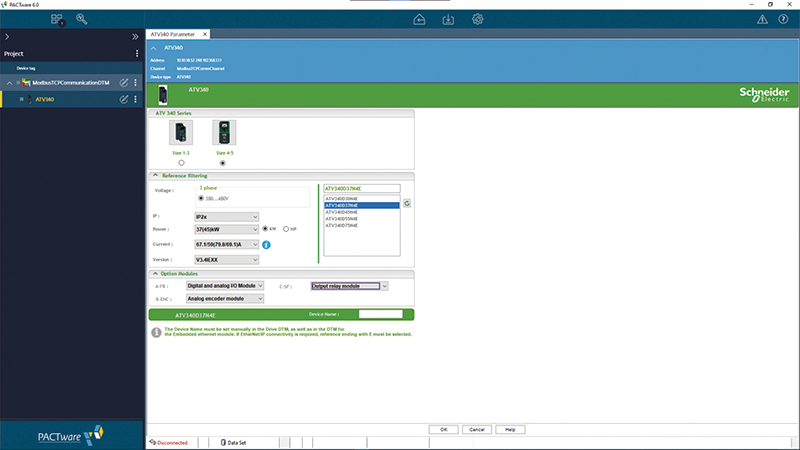Open the Current dropdown
The width and height of the screenshot is (800, 450).
click(x=227, y=244)
